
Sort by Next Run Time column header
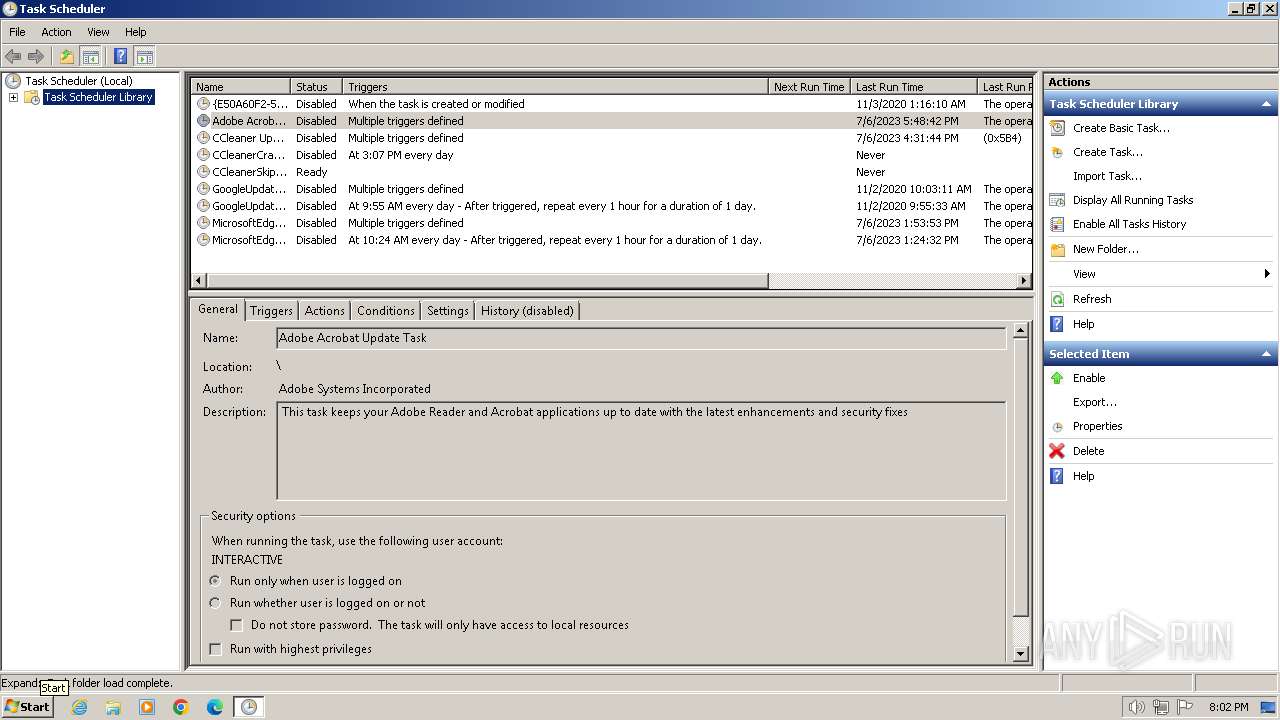pos(809,87)
